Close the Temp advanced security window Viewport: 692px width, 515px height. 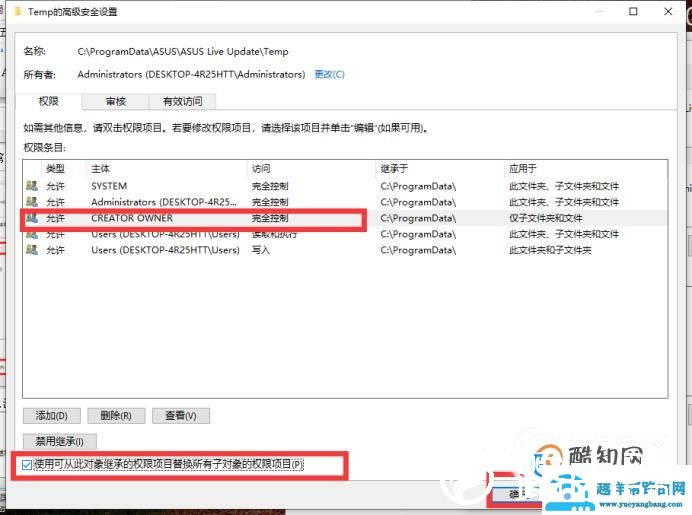pos(668,11)
